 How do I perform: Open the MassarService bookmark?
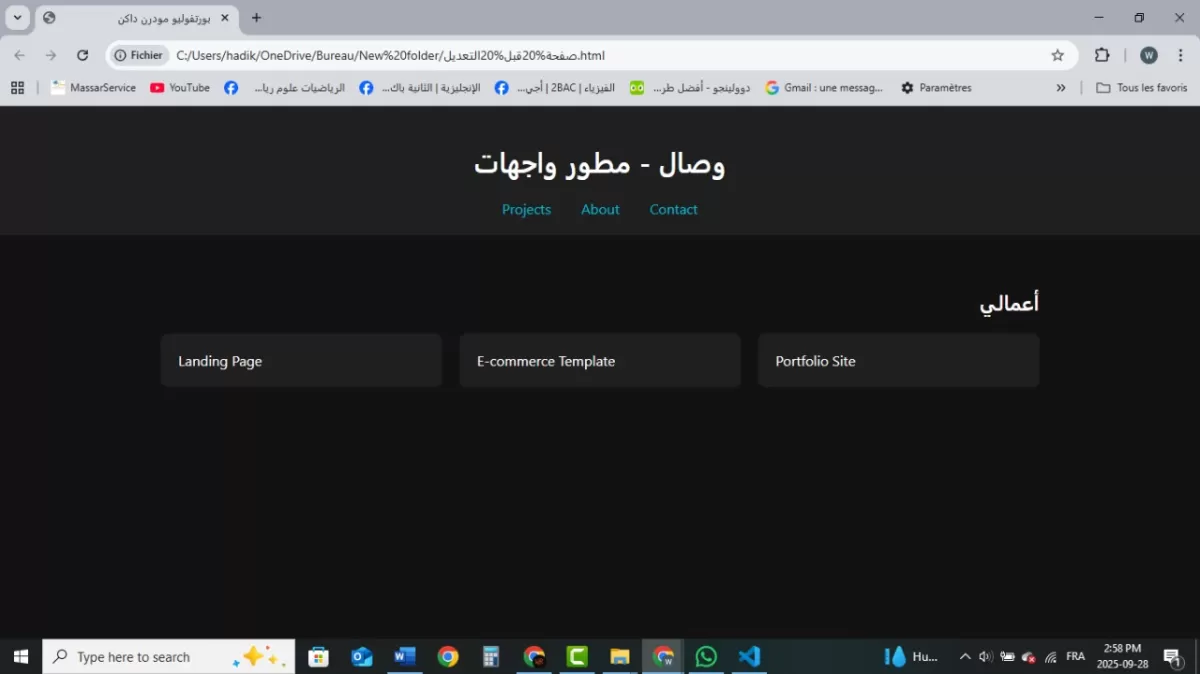point(93,88)
